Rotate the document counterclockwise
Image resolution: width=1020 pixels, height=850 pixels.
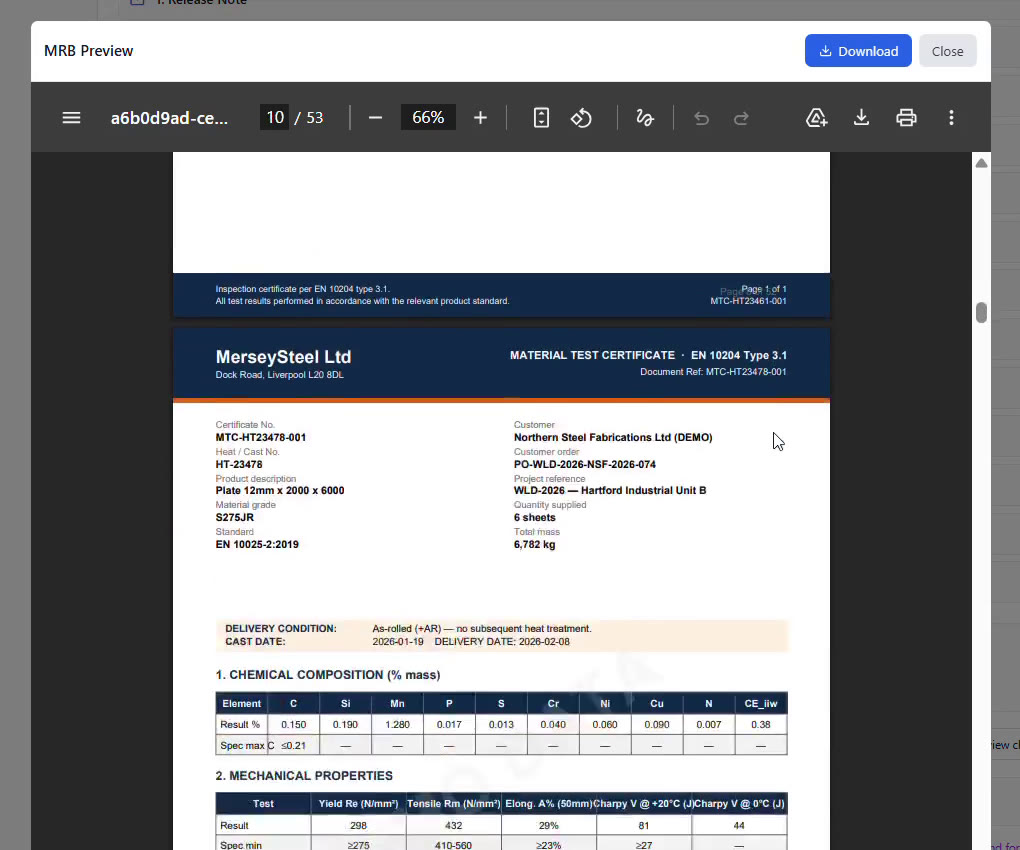tap(581, 118)
